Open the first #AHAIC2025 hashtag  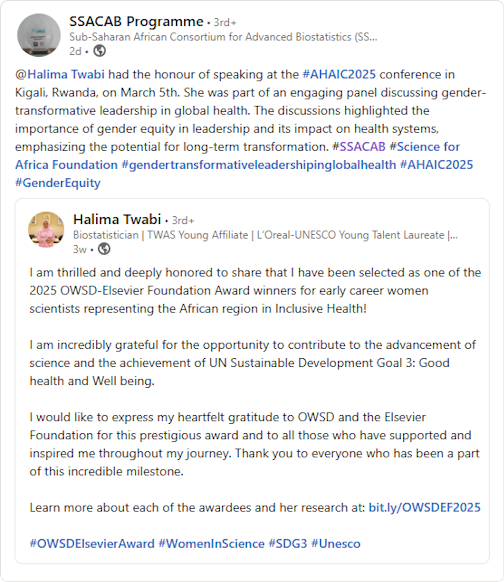(339, 74)
